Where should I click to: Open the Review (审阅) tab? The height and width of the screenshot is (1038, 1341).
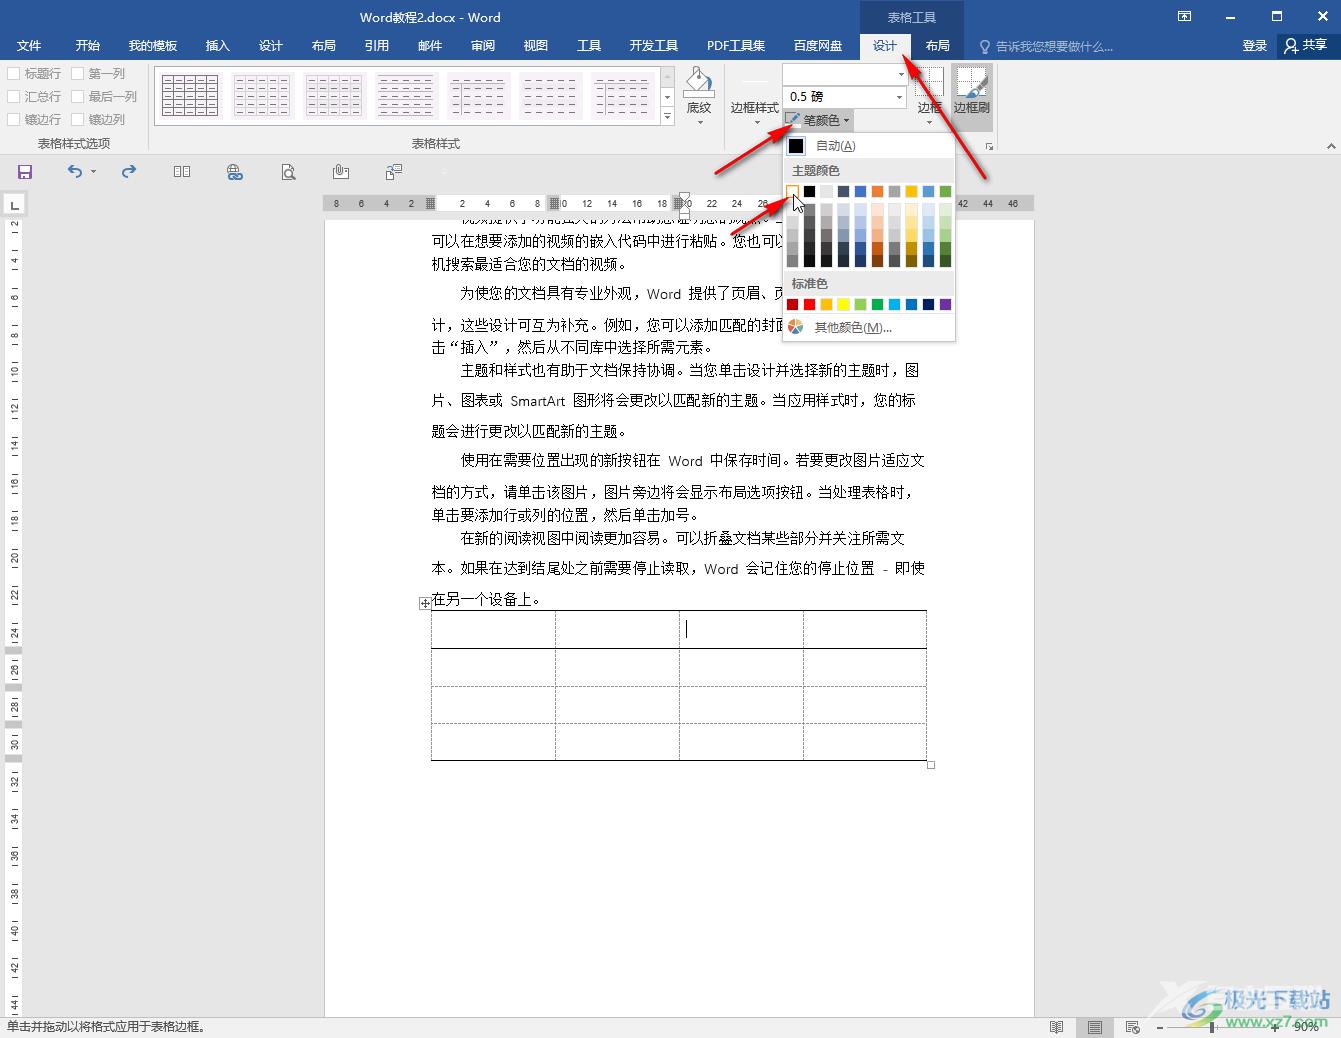(483, 46)
